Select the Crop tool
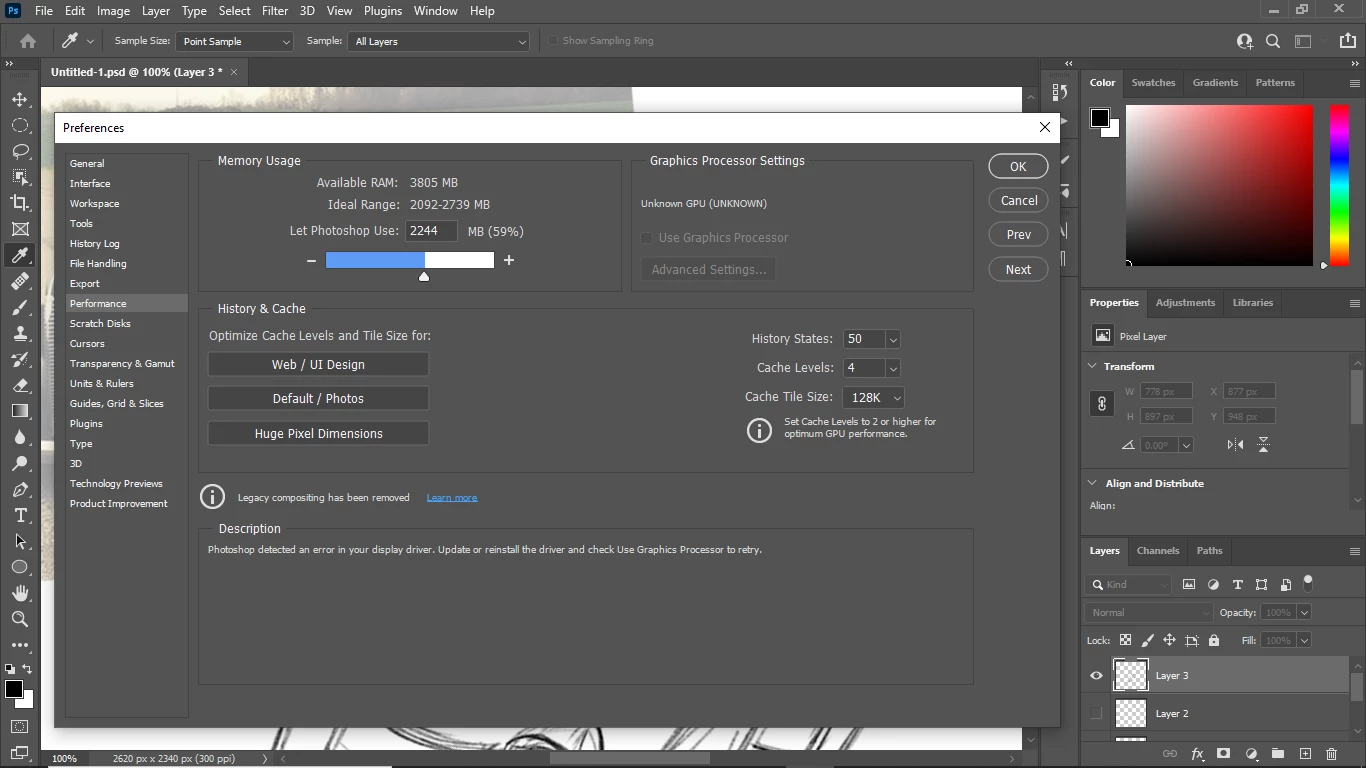The width and height of the screenshot is (1366, 768). (x=20, y=203)
